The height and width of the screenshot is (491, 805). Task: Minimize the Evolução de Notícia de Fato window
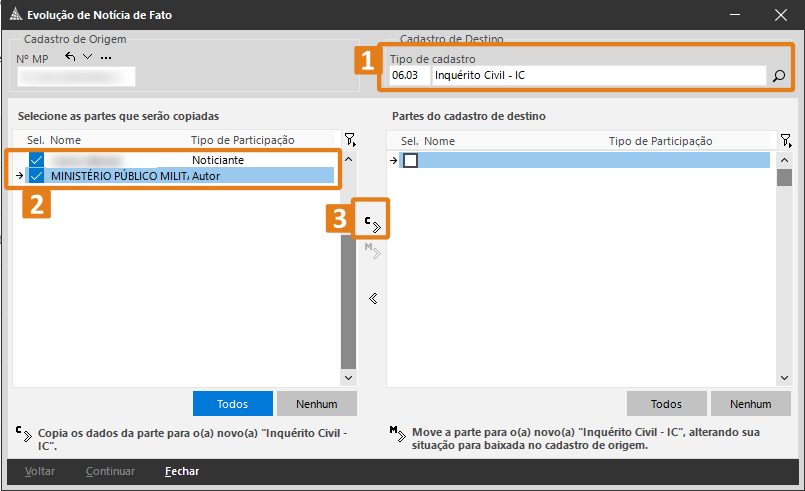(735, 15)
